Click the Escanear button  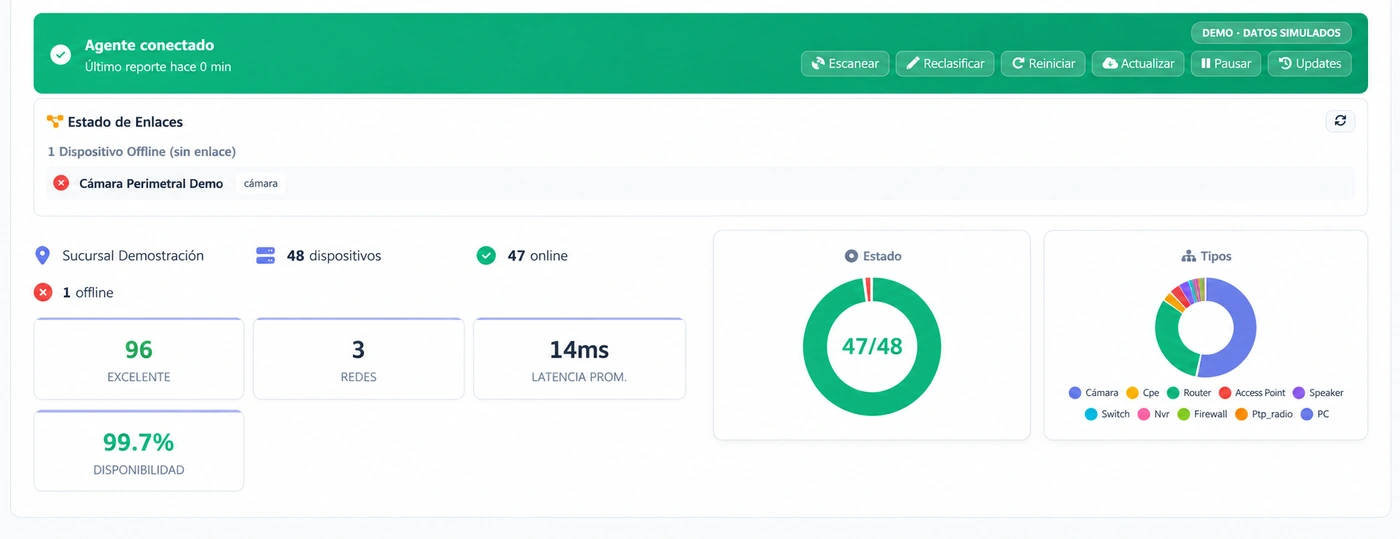pos(845,63)
